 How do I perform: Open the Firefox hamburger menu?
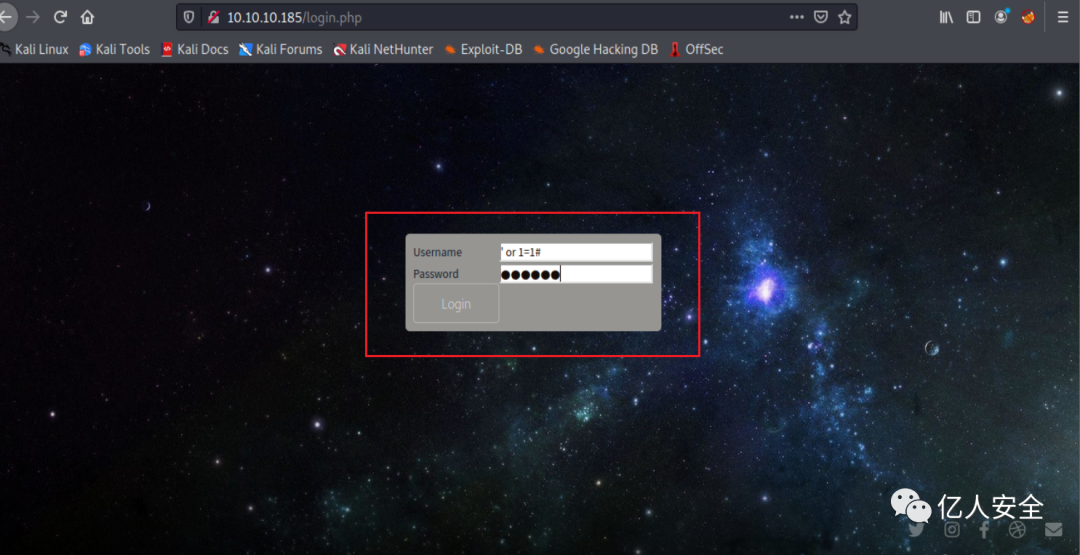(x=1063, y=17)
